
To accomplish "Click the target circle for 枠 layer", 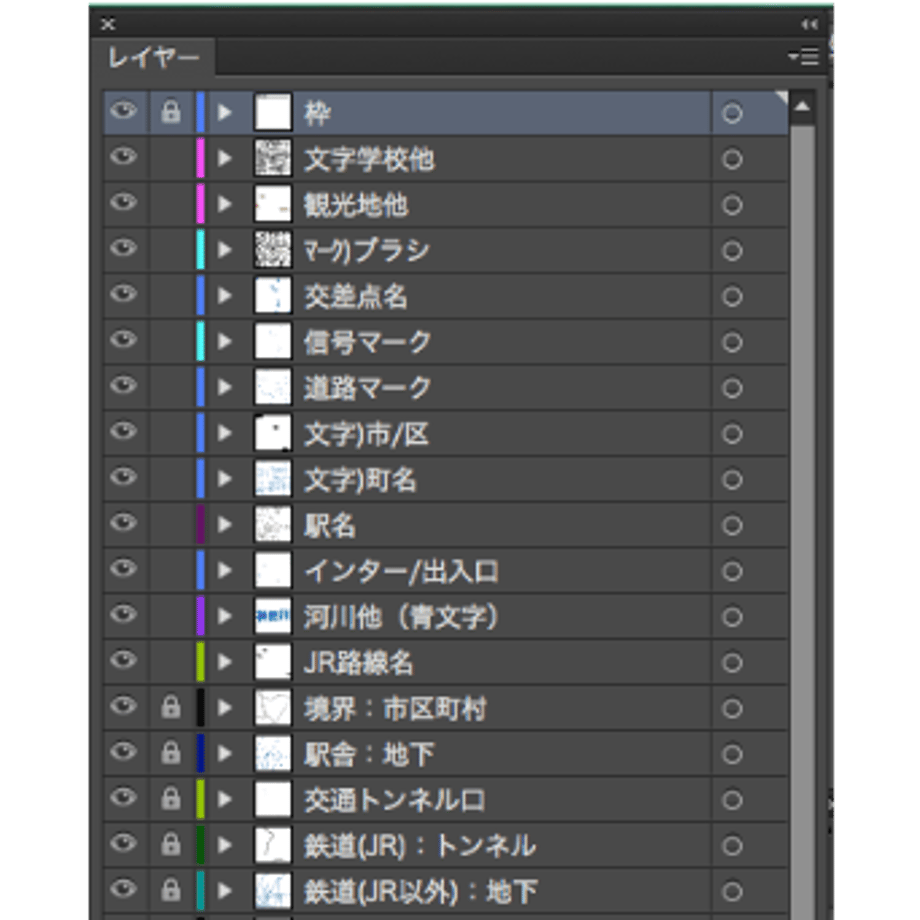I will 732,113.
